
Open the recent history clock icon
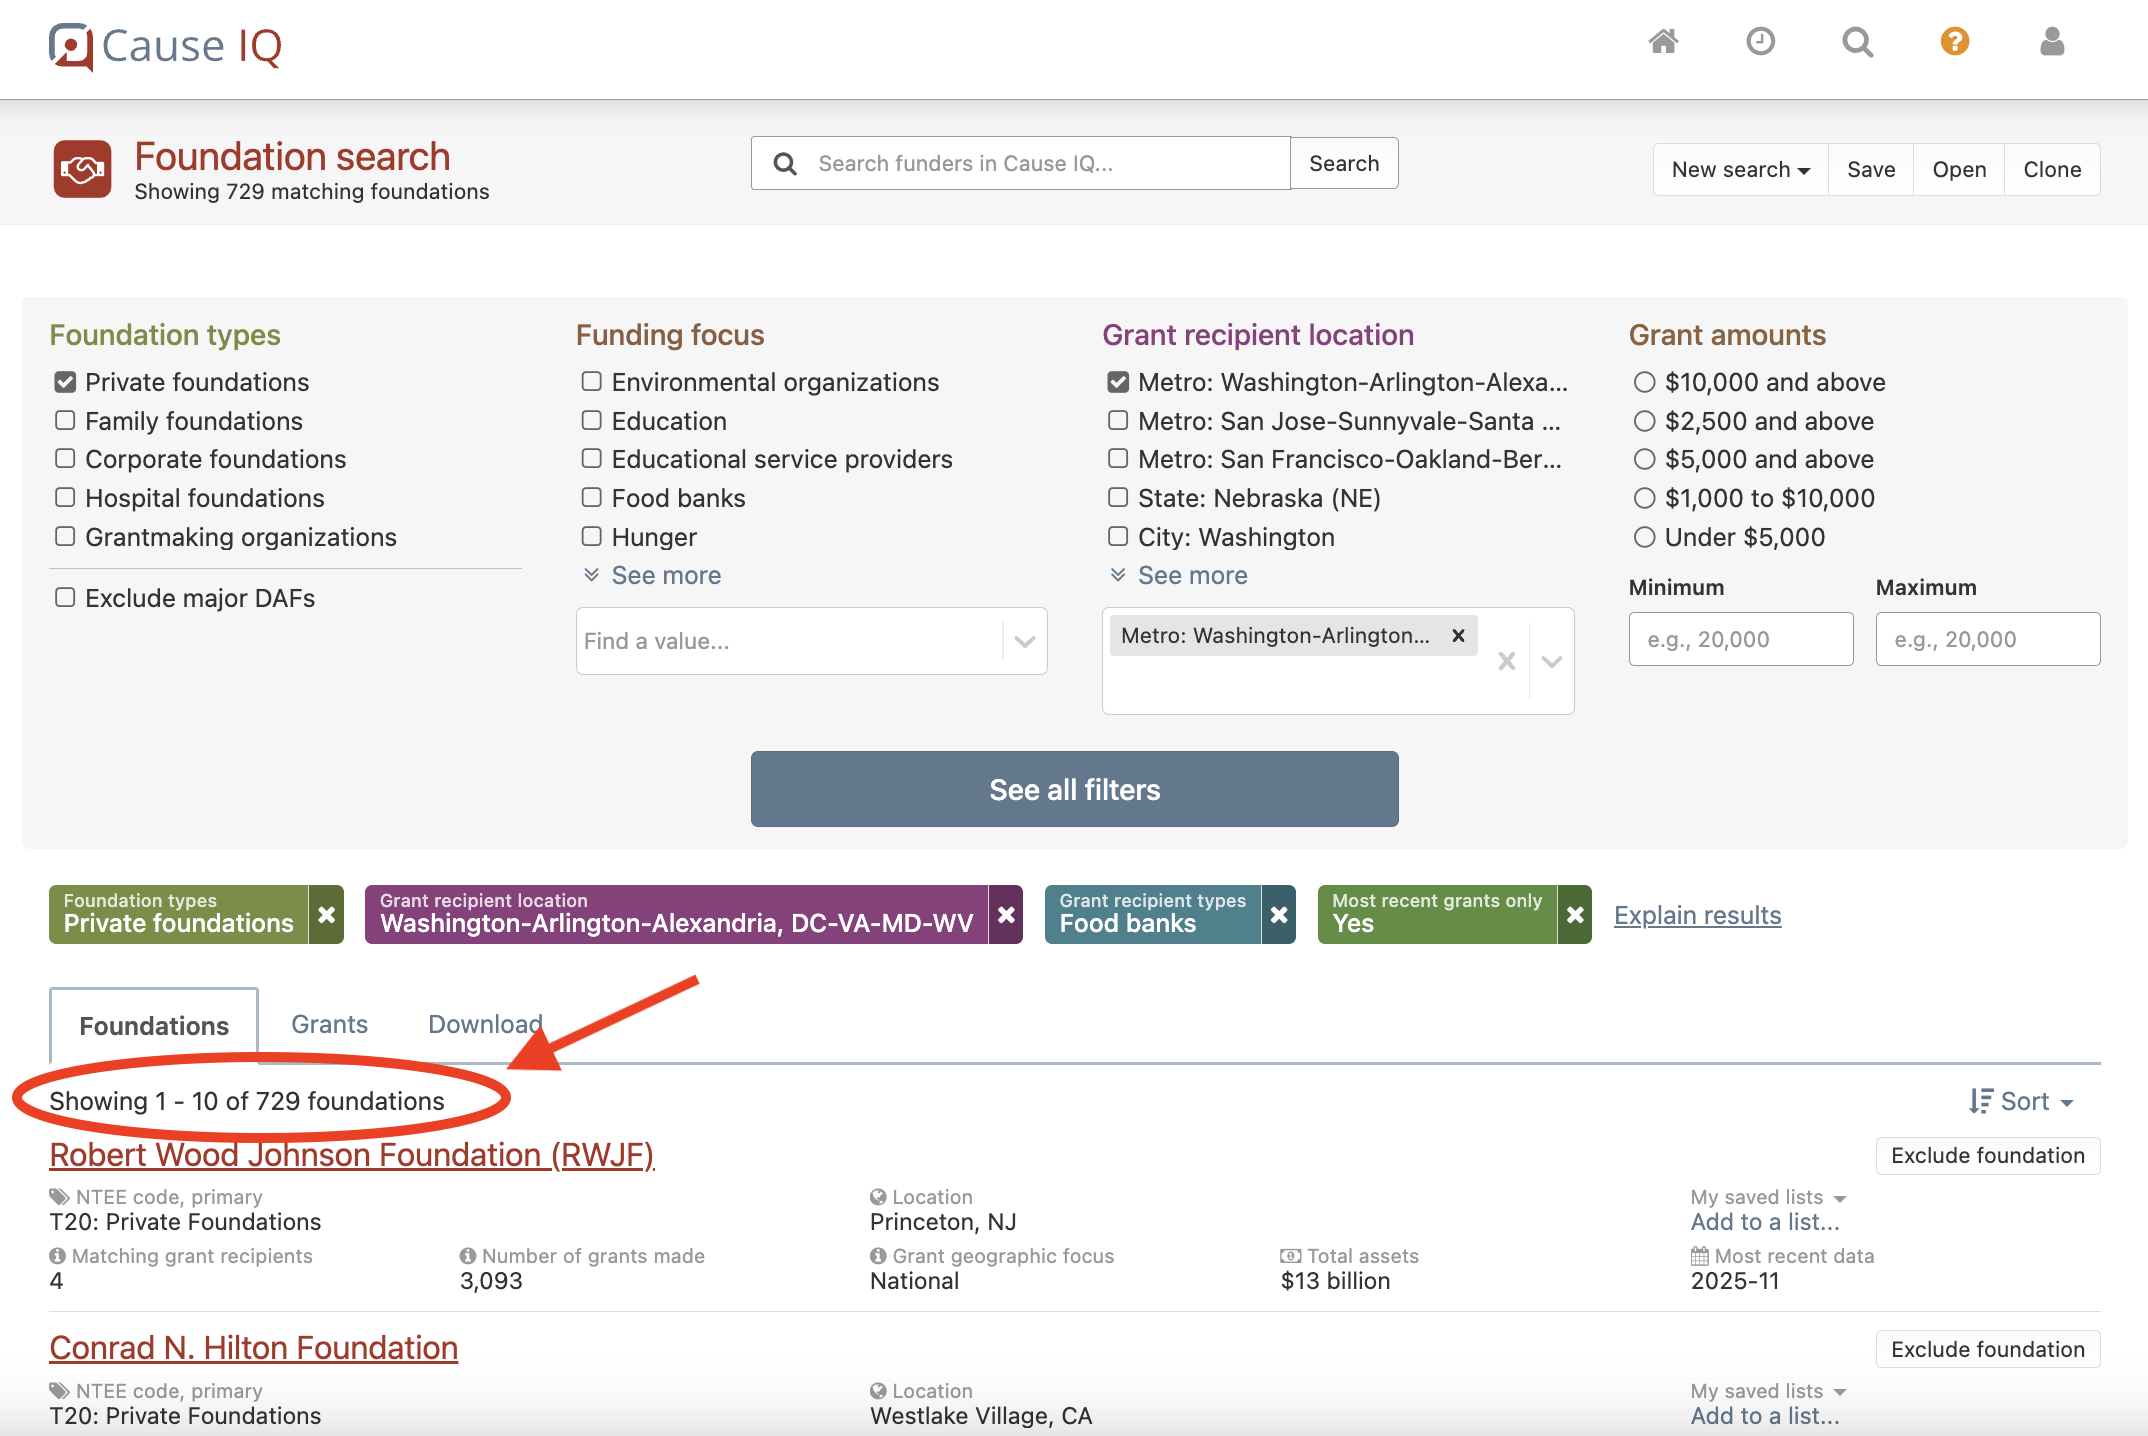click(1760, 42)
